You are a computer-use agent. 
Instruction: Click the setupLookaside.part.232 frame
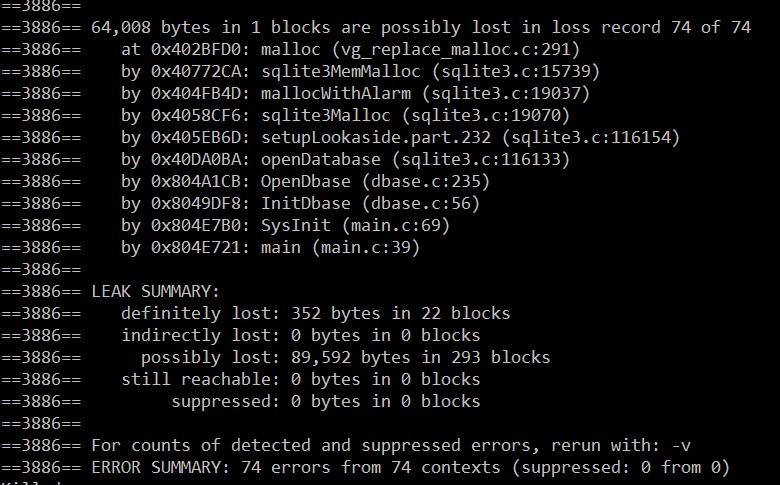[x=400, y=137]
